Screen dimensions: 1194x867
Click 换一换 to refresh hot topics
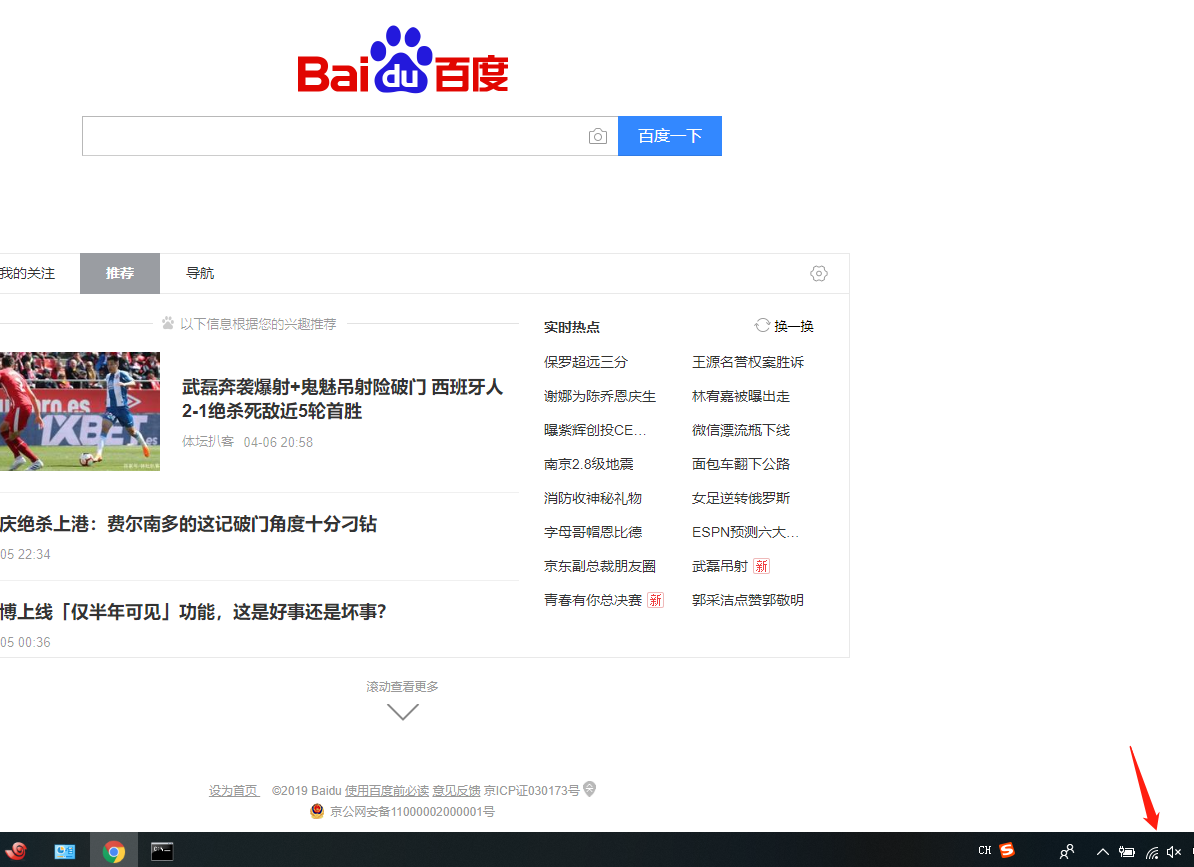(794, 327)
